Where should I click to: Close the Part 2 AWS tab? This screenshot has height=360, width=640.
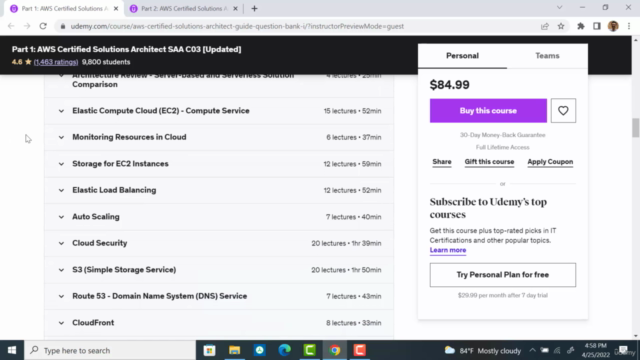point(235,9)
